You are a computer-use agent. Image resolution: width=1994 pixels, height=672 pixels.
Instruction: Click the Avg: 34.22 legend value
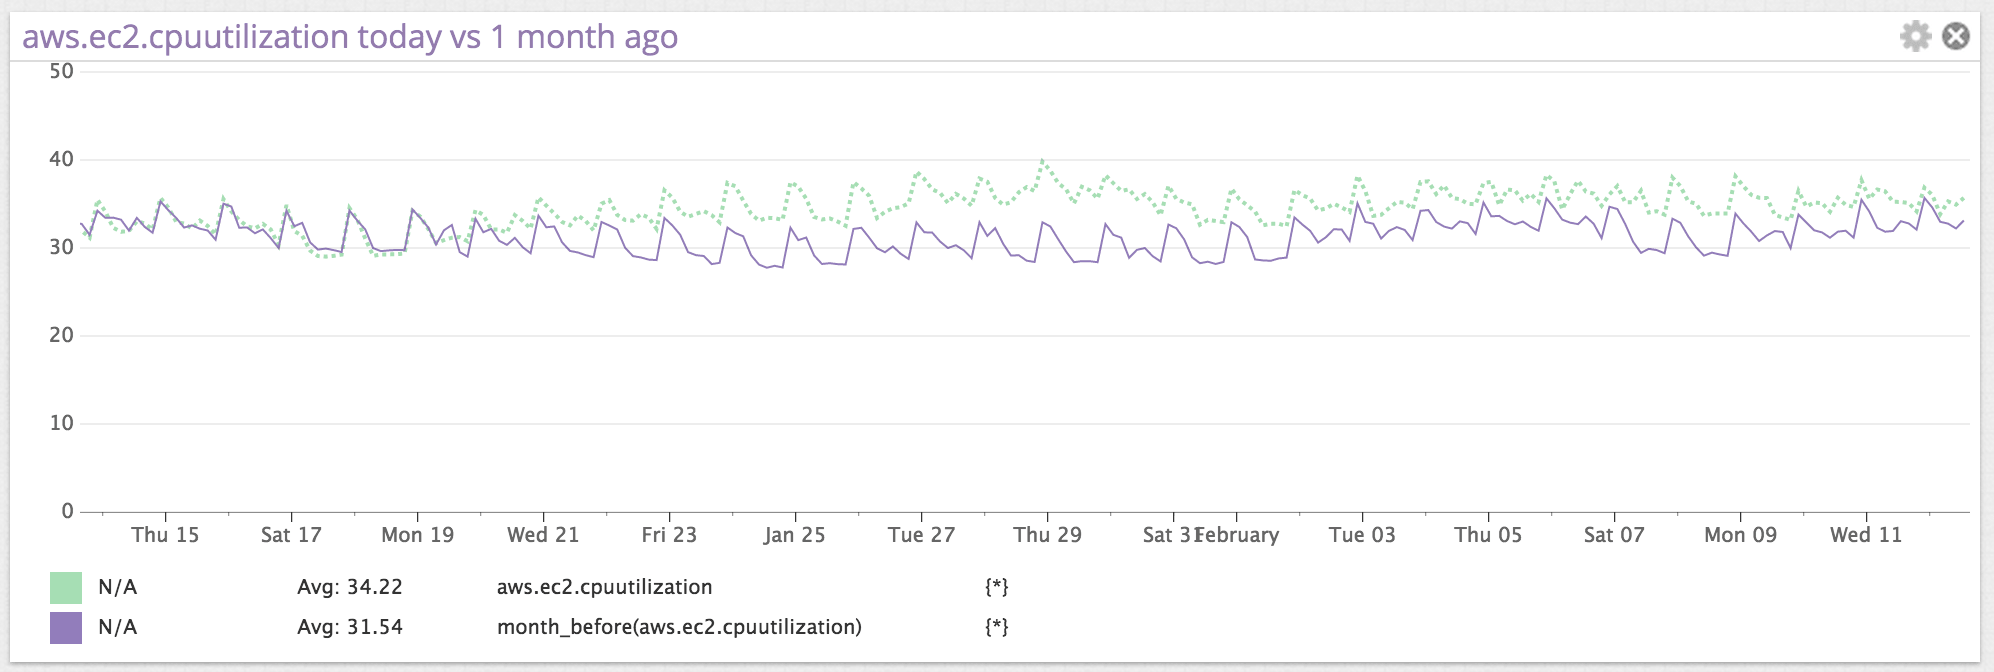coord(350,587)
